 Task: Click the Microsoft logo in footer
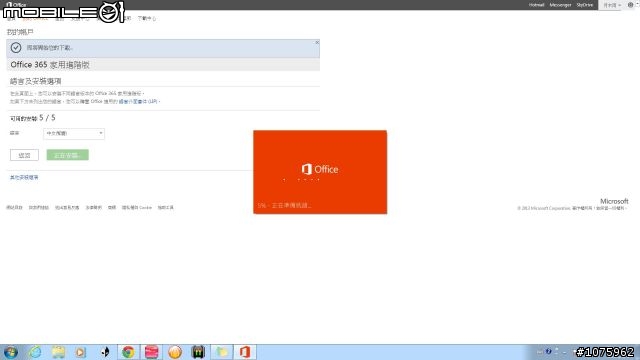pos(614,201)
